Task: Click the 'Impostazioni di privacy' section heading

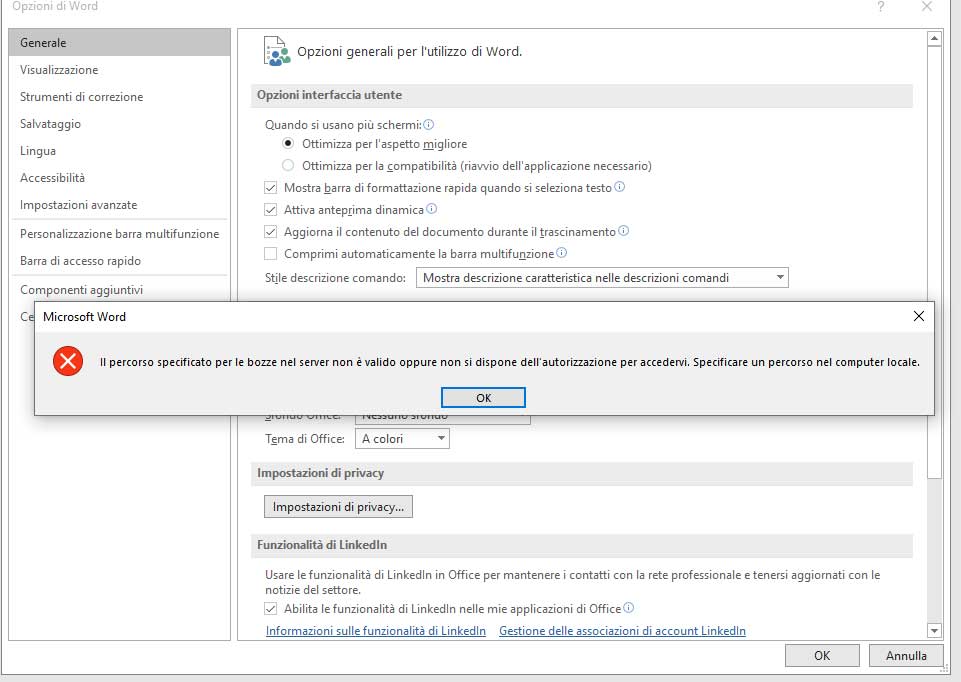Action: 320,473
